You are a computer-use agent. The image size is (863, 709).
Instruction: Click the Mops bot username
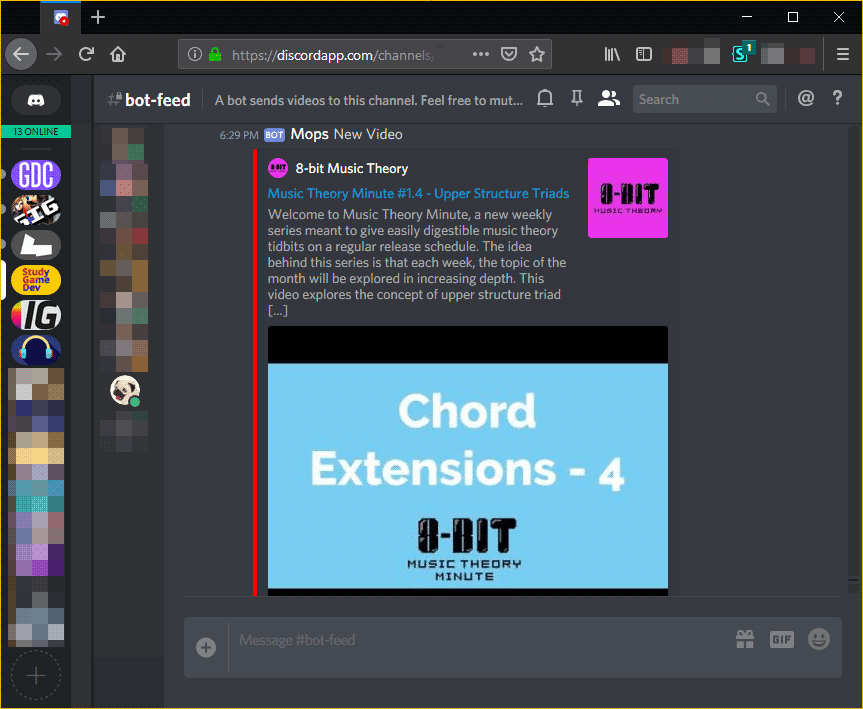click(x=309, y=134)
